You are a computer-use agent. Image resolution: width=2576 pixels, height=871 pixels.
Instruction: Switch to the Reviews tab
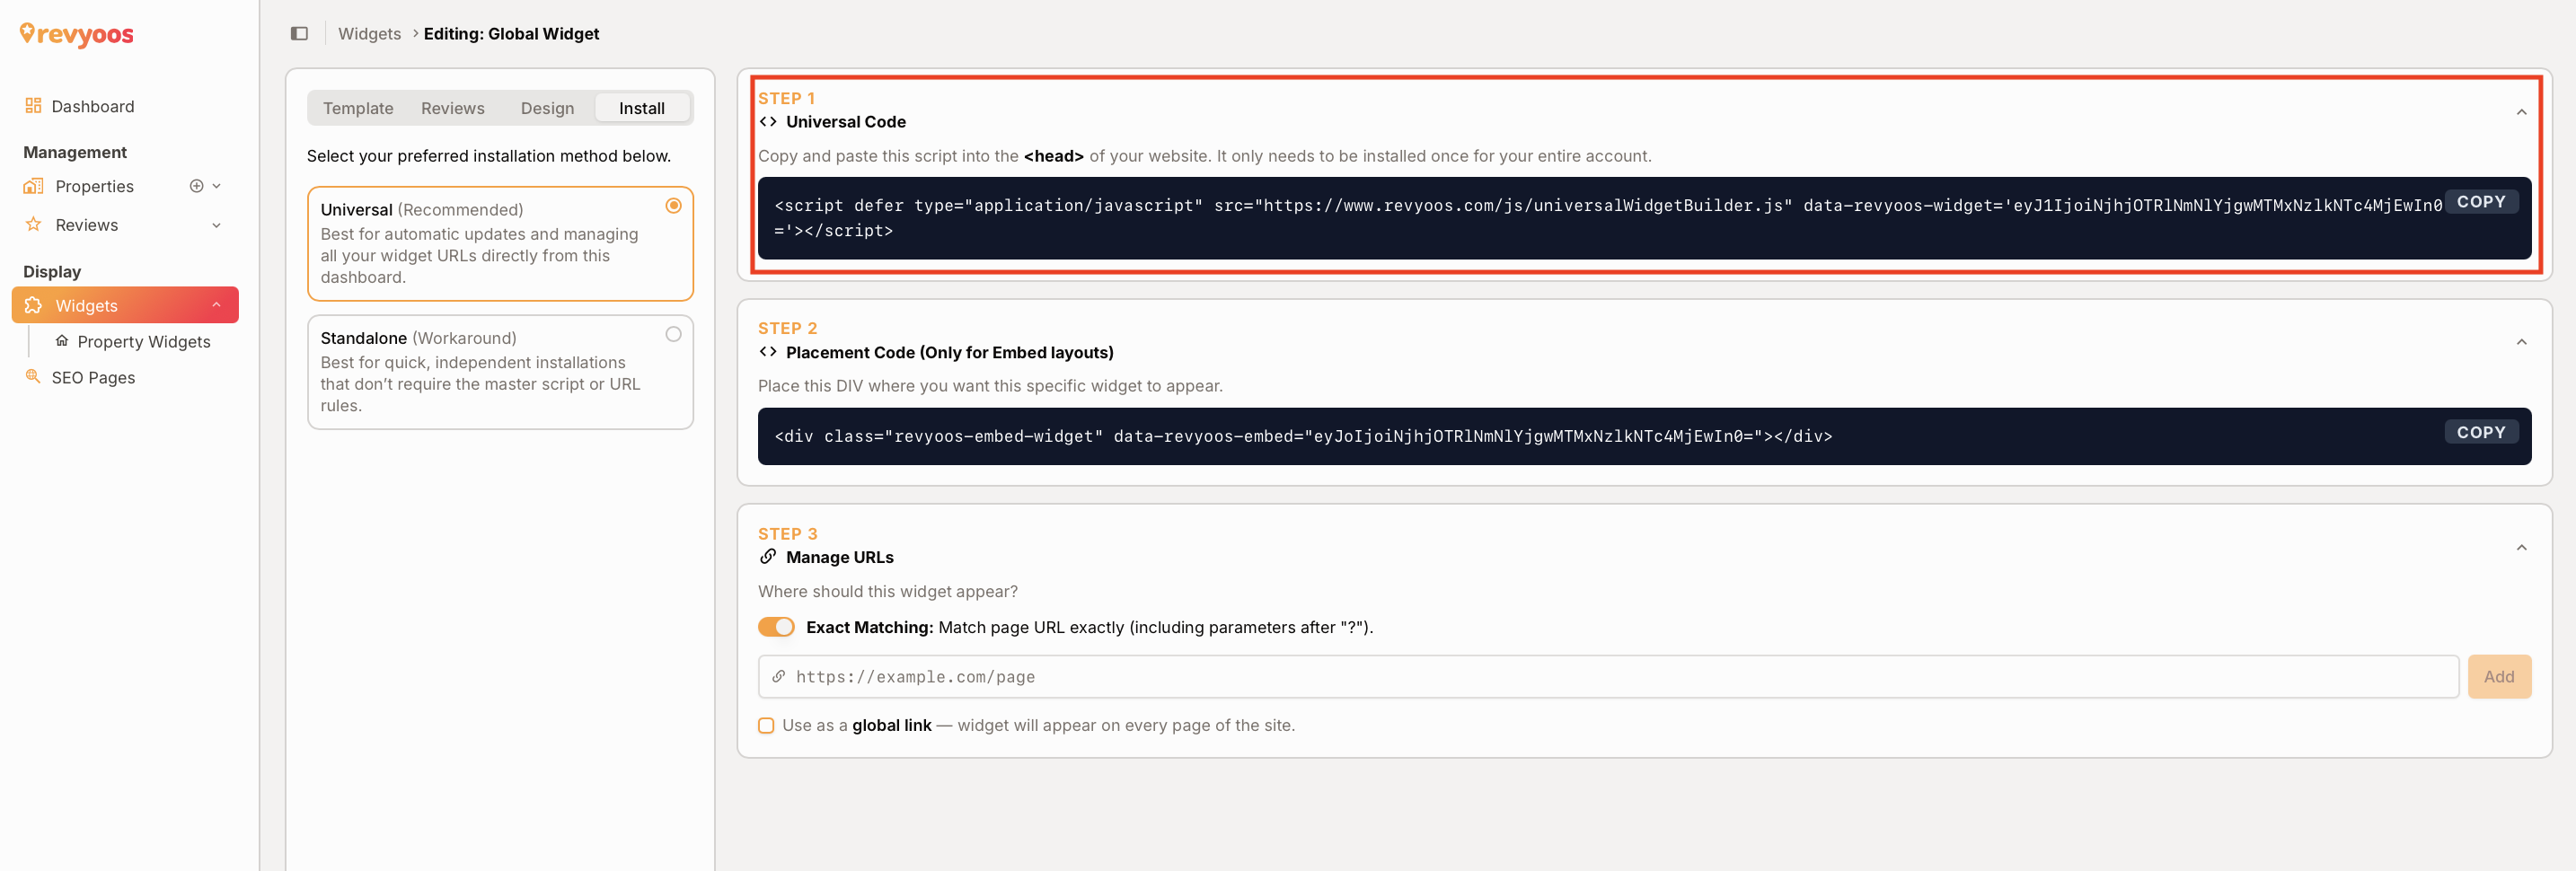452,108
